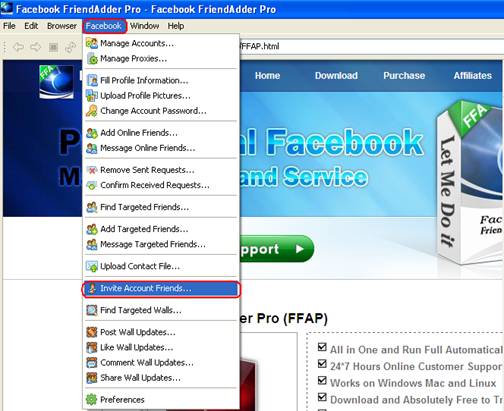This screenshot has width=504, height=411.
Task: Click the Manage Proxies icon
Action: pyautogui.click(x=92, y=59)
